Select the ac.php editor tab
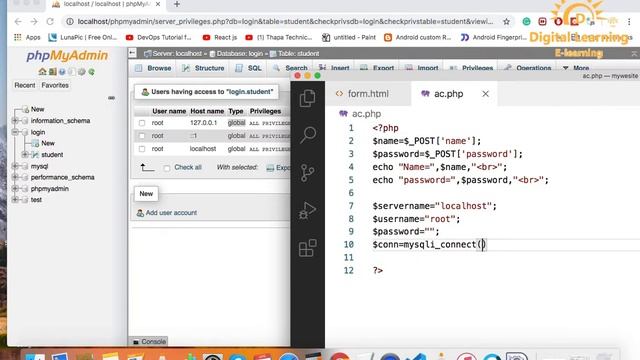This screenshot has height=360, width=640. [x=448, y=93]
